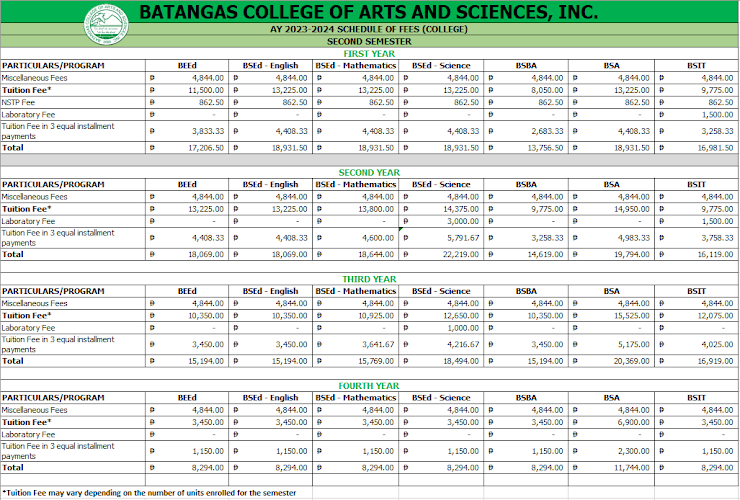This screenshot has width=740, height=500.
Task: Click the First Year BSIT column header
Action: [x=696, y=66]
